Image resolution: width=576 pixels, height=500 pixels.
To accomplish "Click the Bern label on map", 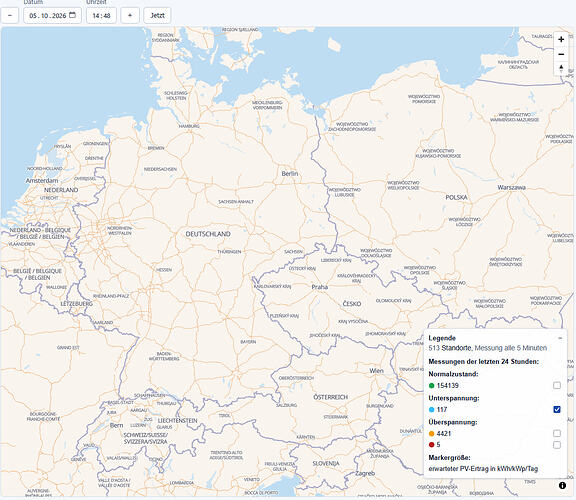I will coord(116,425).
